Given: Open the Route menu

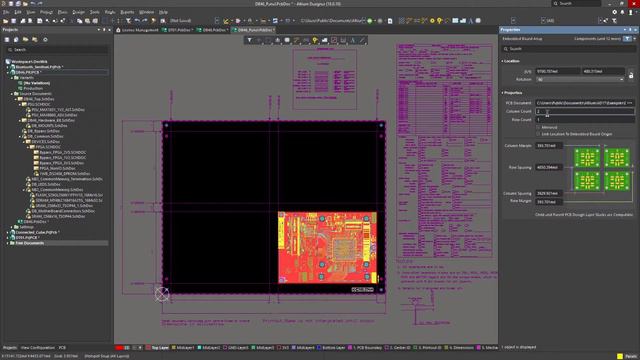Looking at the screenshot, I should click(110, 12).
